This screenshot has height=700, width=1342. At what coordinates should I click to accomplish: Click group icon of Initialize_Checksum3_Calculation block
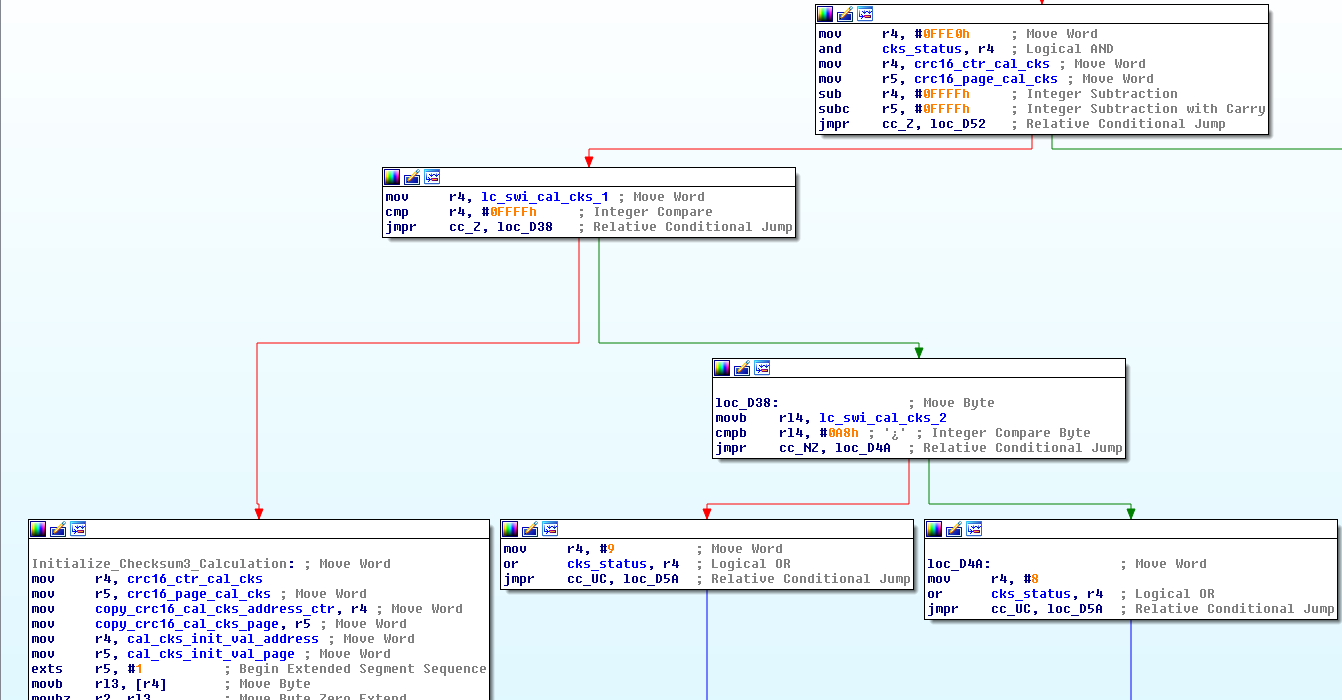point(78,529)
